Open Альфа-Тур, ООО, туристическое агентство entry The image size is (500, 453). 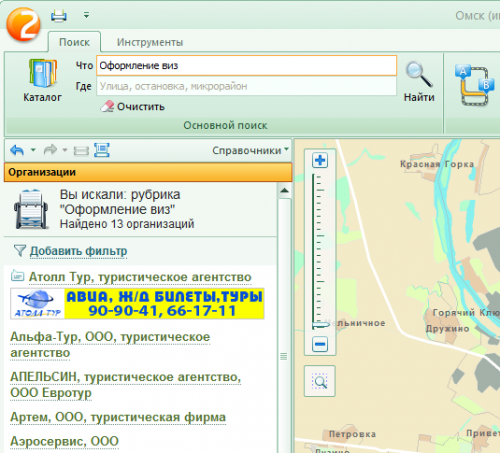(x=110, y=345)
